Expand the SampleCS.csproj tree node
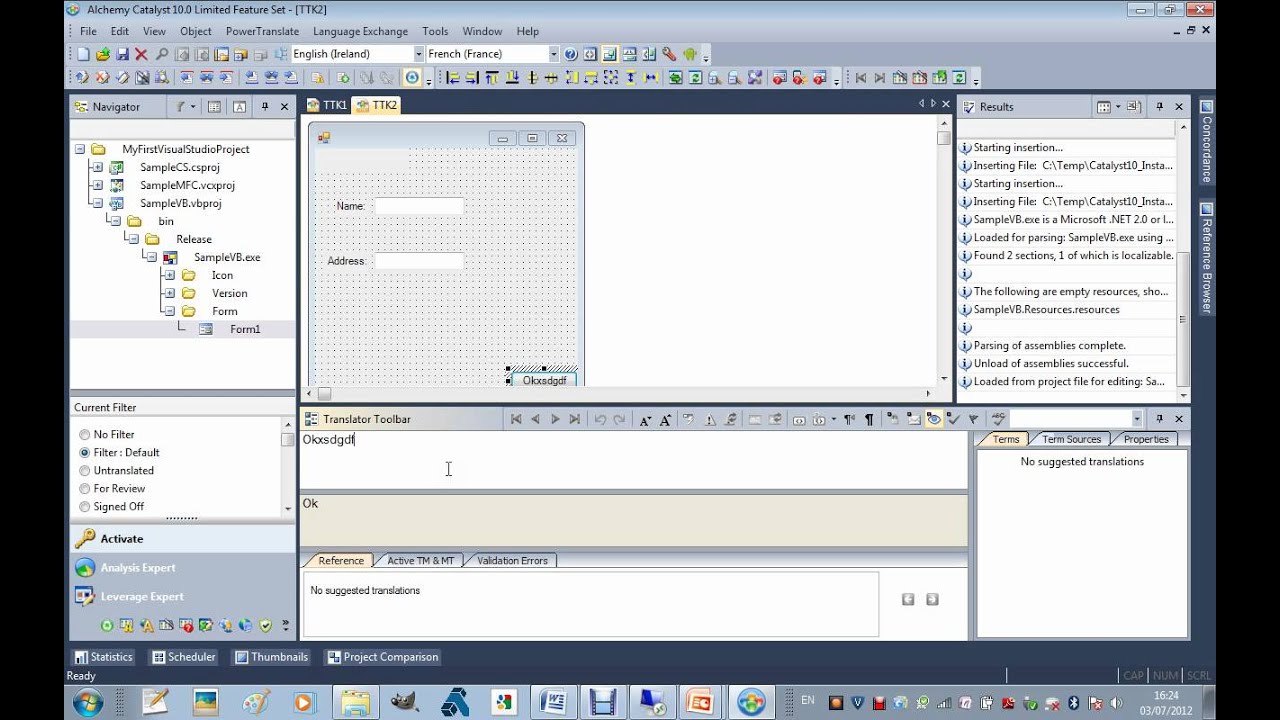The width and height of the screenshot is (1280, 720). tap(97, 167)
